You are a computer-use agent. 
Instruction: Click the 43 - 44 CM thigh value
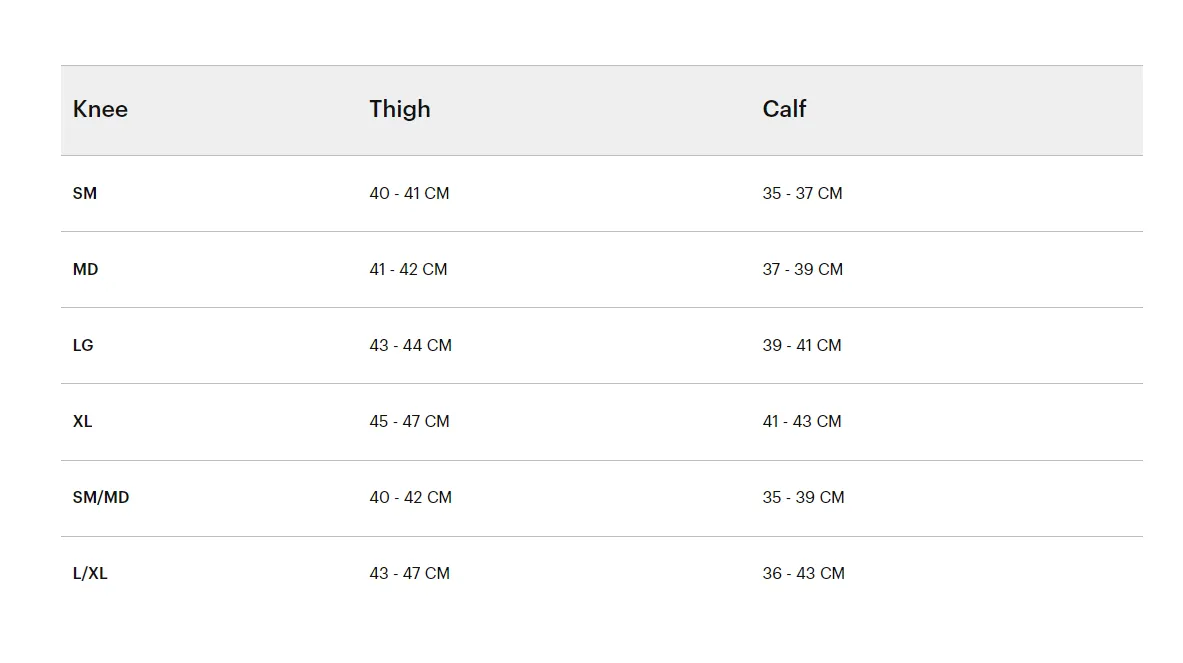410,345
